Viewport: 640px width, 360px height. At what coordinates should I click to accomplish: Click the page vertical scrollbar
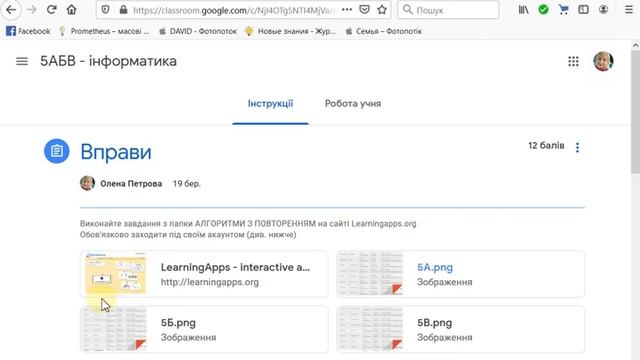(635, 113)
